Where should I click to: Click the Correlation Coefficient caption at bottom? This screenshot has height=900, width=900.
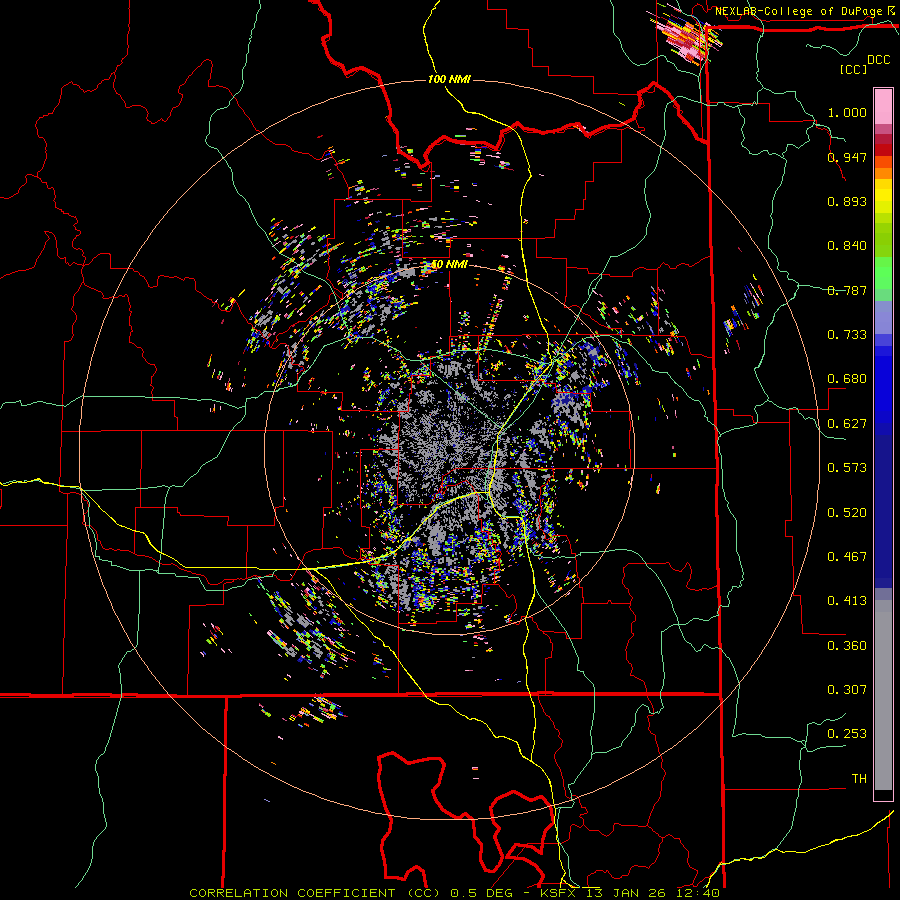coord(454,893)
